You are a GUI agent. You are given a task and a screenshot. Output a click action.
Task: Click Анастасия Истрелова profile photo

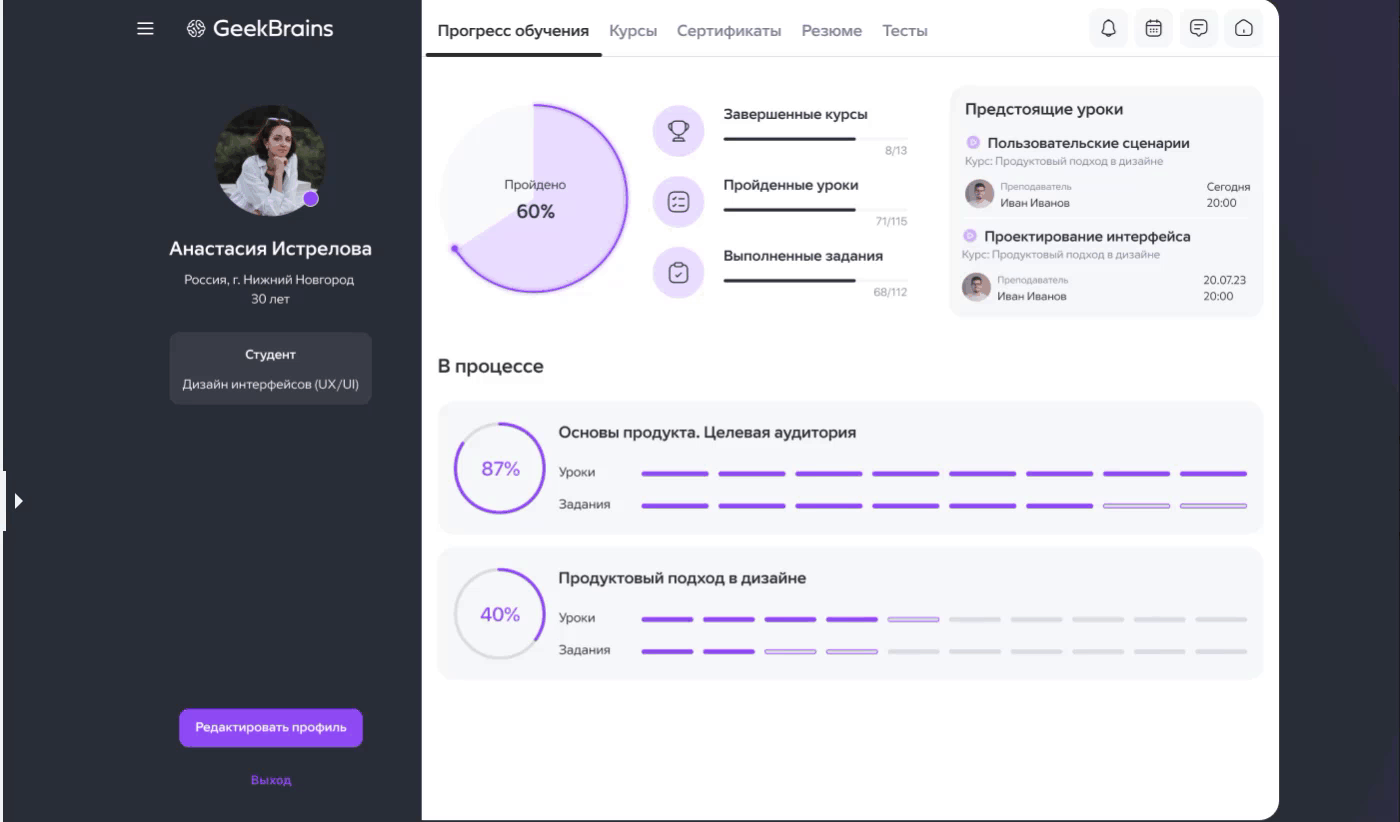[270, 161]
